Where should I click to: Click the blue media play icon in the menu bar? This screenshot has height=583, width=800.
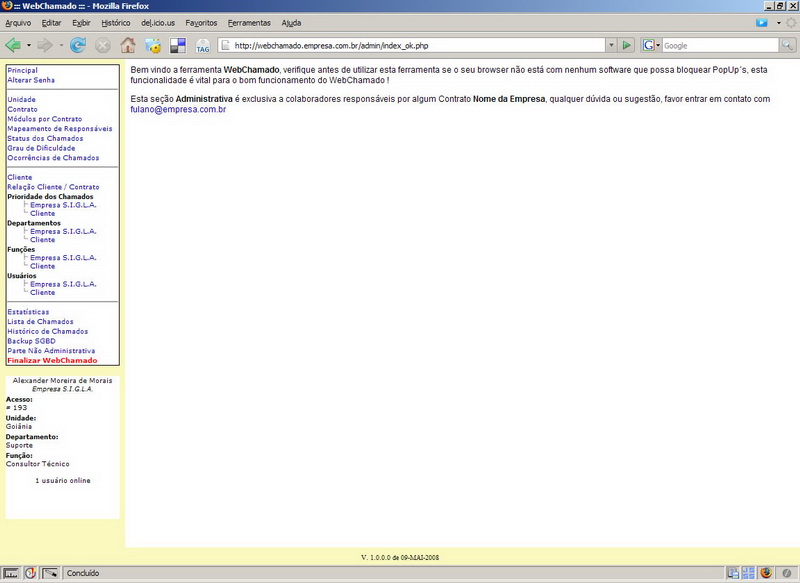tap(762, 22)
